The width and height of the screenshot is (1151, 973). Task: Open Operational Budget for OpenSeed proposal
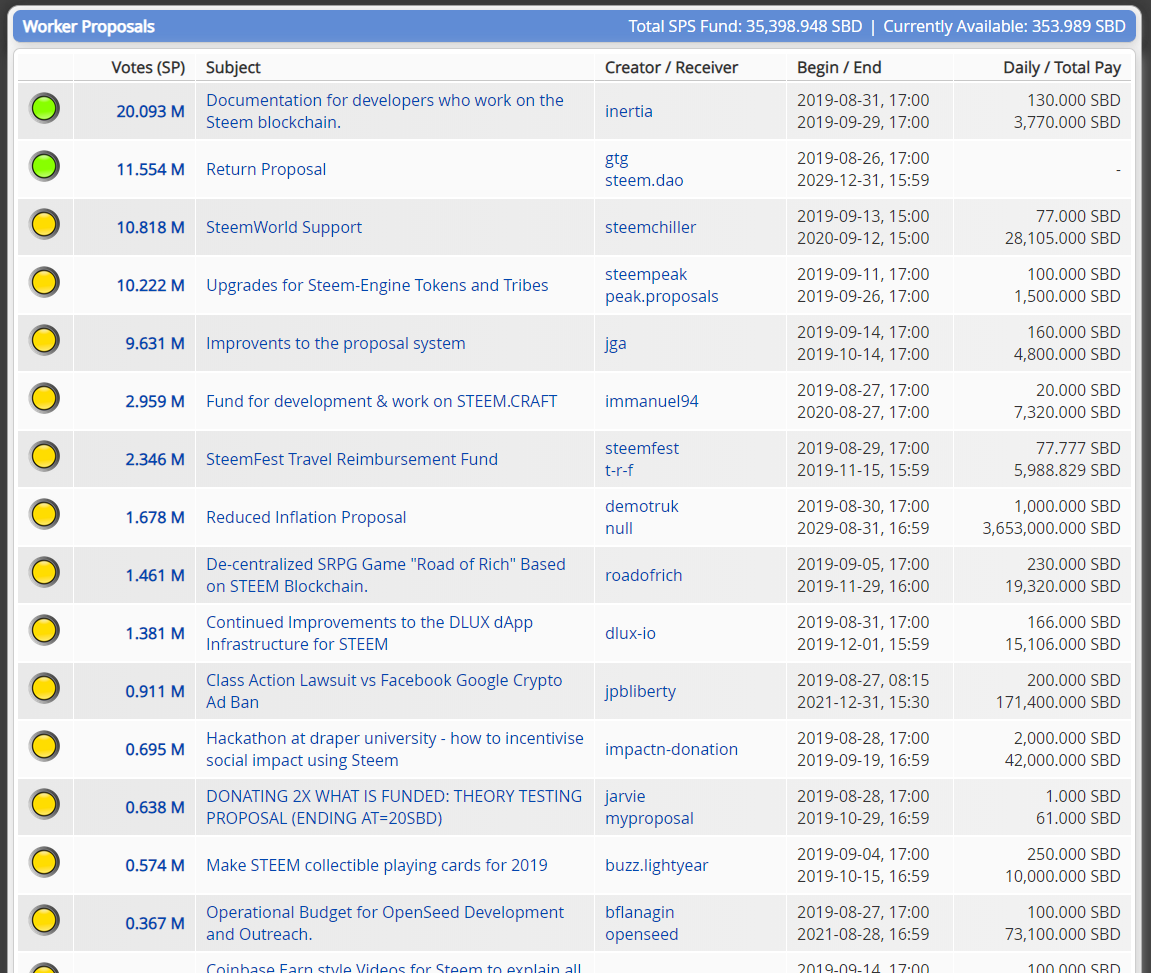385,923
